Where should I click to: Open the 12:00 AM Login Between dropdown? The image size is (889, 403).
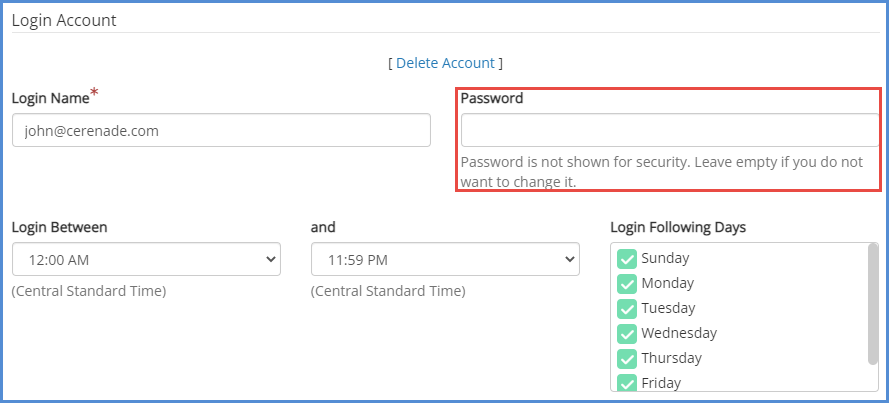coord(146,260)
